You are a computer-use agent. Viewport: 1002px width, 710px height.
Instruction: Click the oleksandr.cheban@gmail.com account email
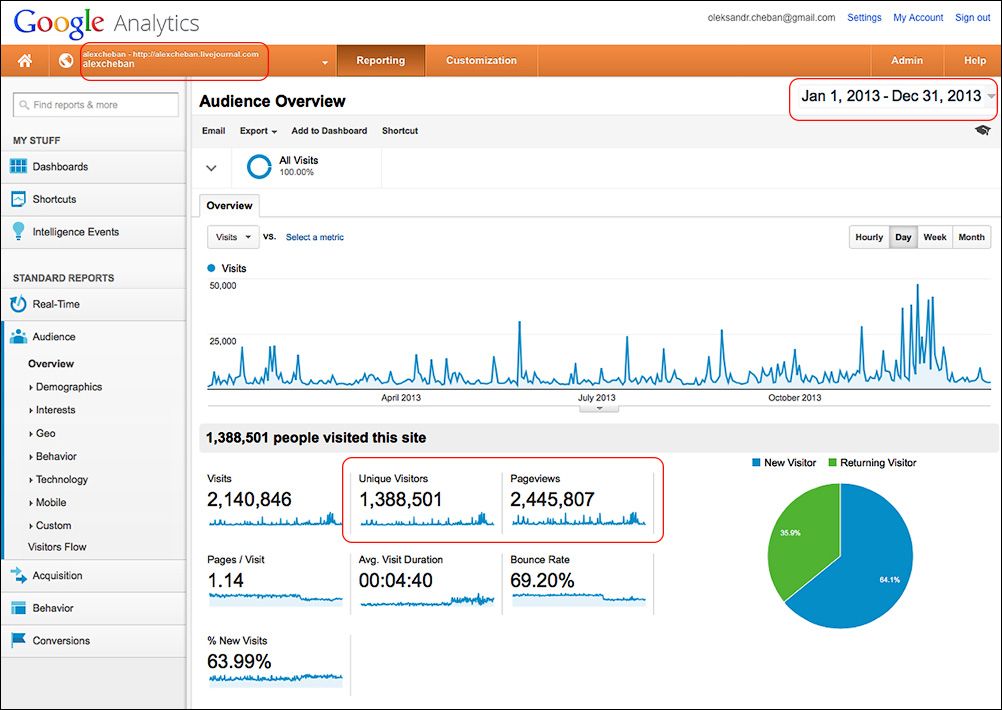tap(771, 18)
